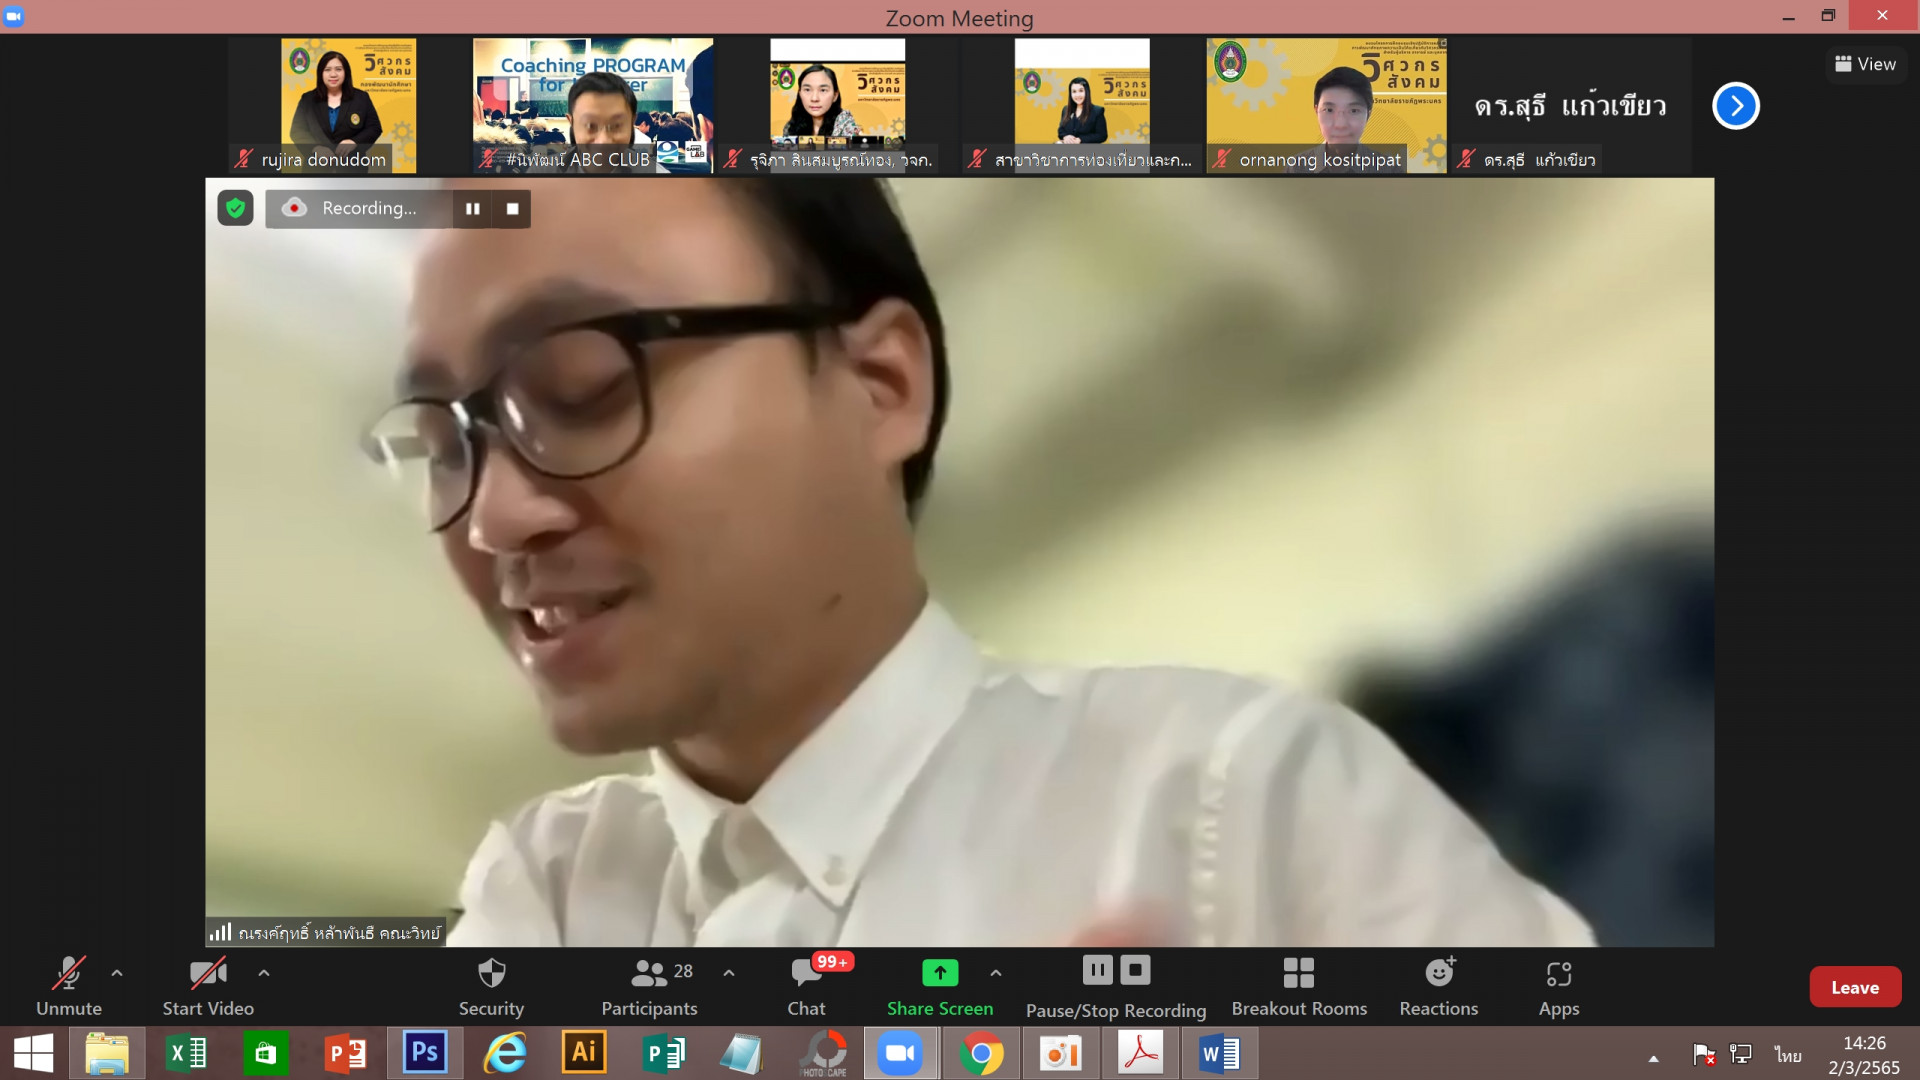Select the ornanong kositpipat video thumbnail

click(x=1325, y=105)
